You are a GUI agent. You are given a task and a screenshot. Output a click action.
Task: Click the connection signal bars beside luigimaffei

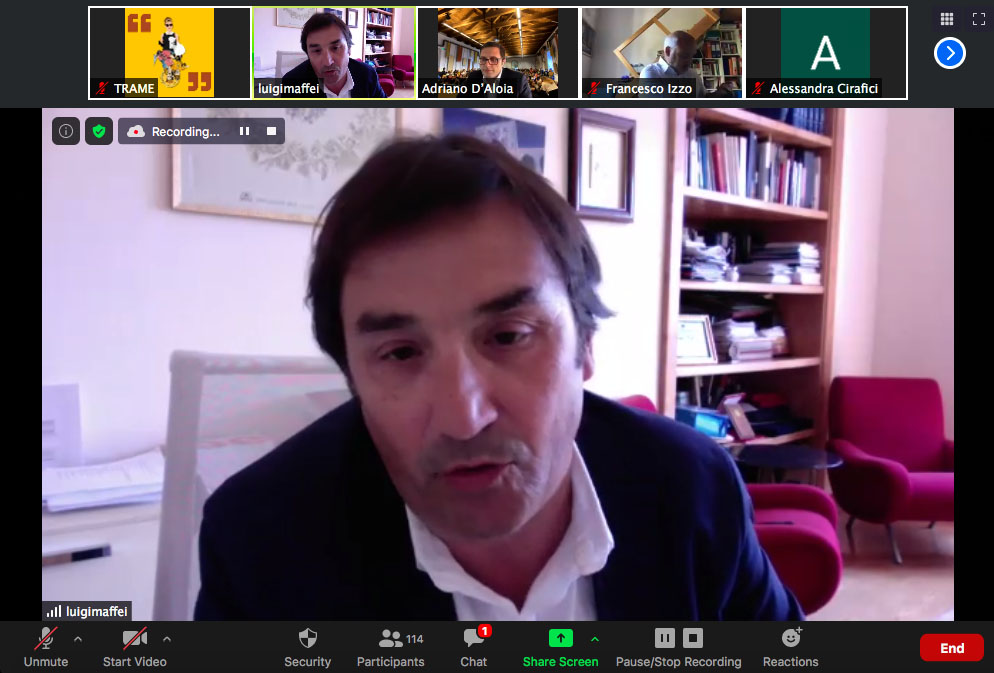pos(54,612)
